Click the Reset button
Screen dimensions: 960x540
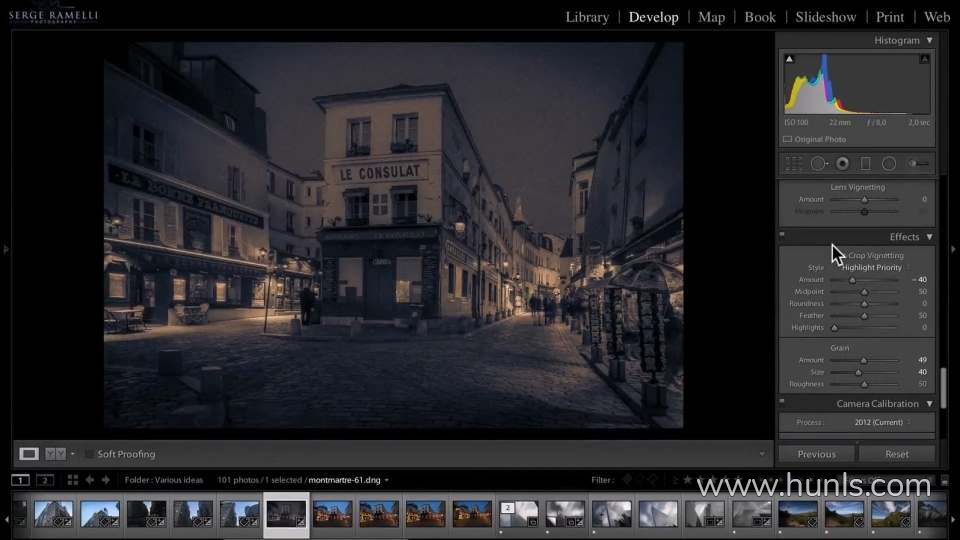(897, 454)
